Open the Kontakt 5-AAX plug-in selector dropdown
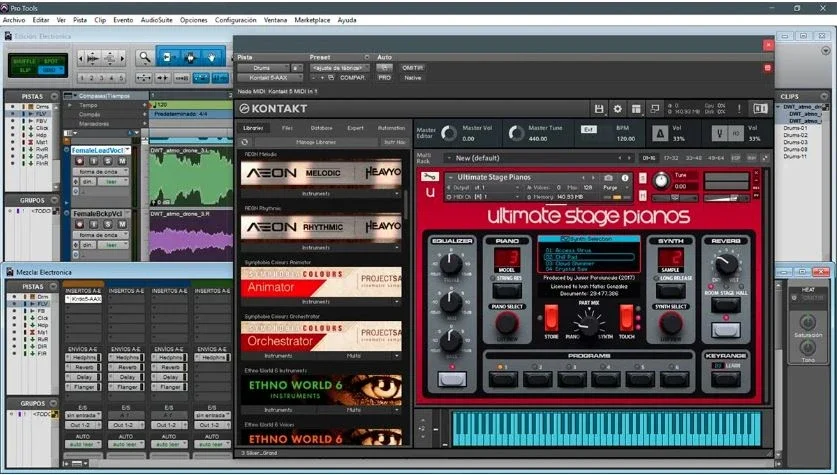The width and height of the screenshot is (837, 475). pyautogui.click(x=270, y=78)
